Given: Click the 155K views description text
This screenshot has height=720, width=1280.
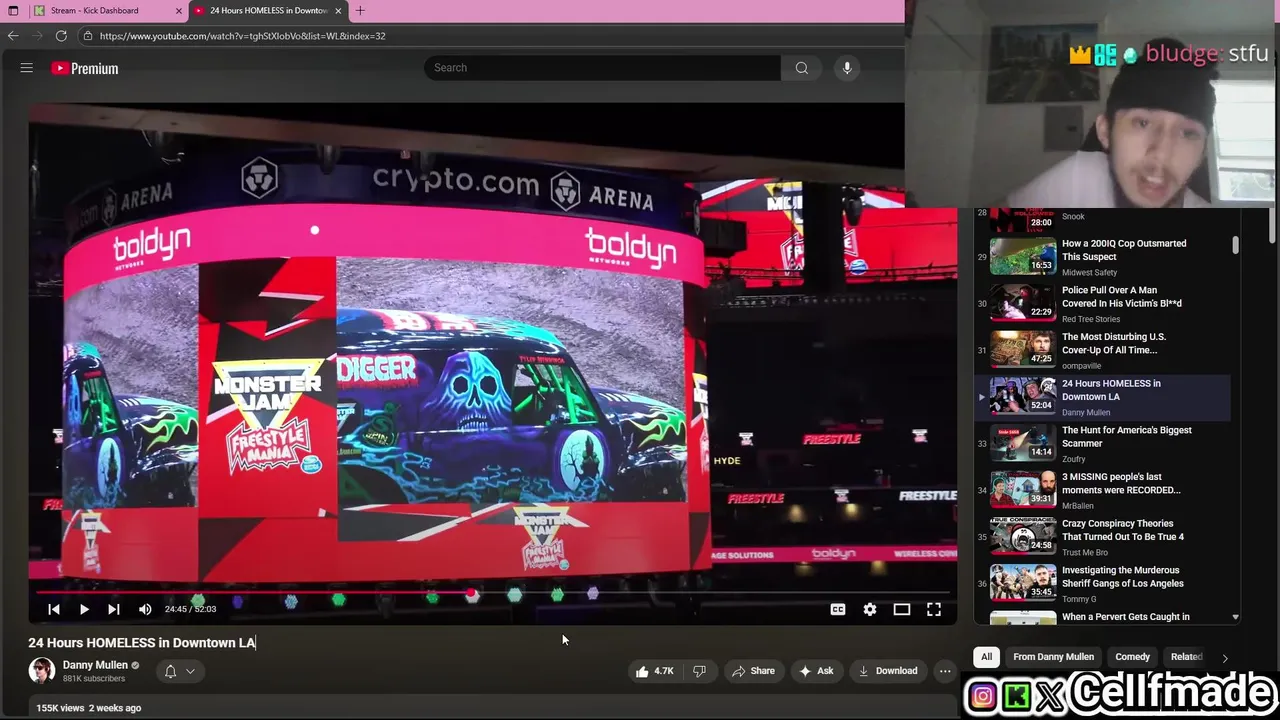Looking at the screenshot, I should click(89, 708).
